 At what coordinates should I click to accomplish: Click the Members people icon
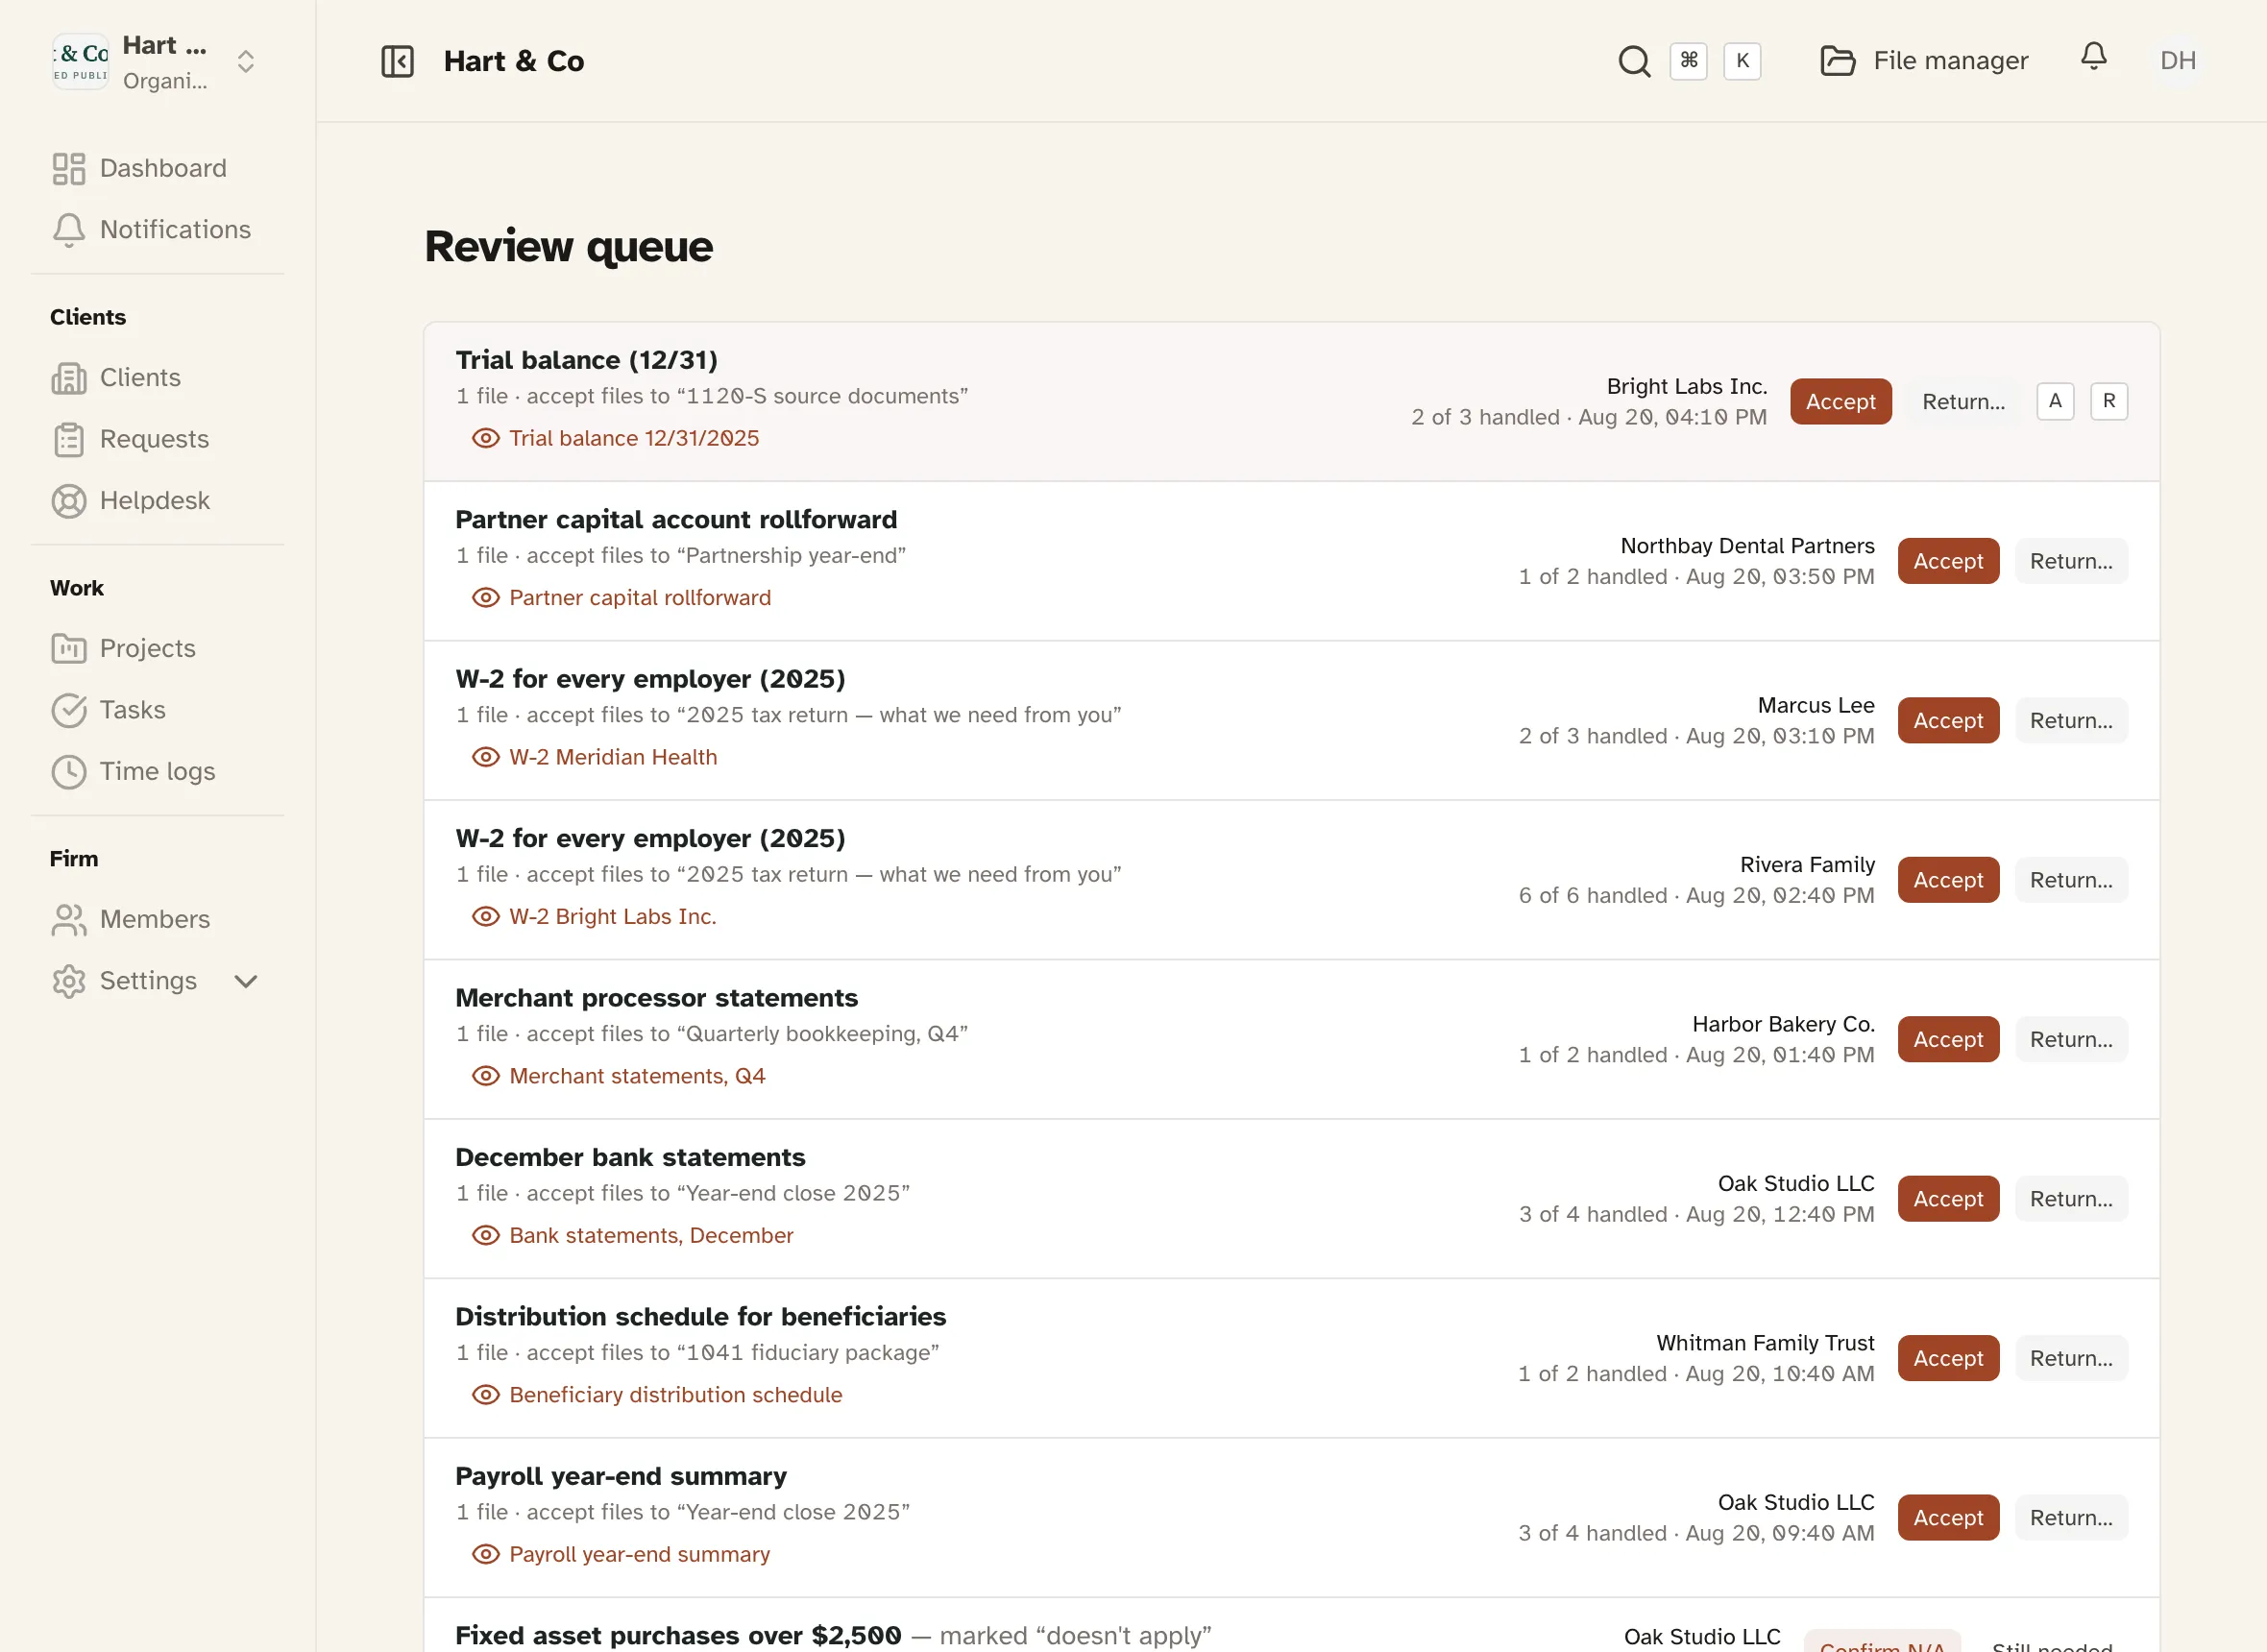(x=68, y=919)
